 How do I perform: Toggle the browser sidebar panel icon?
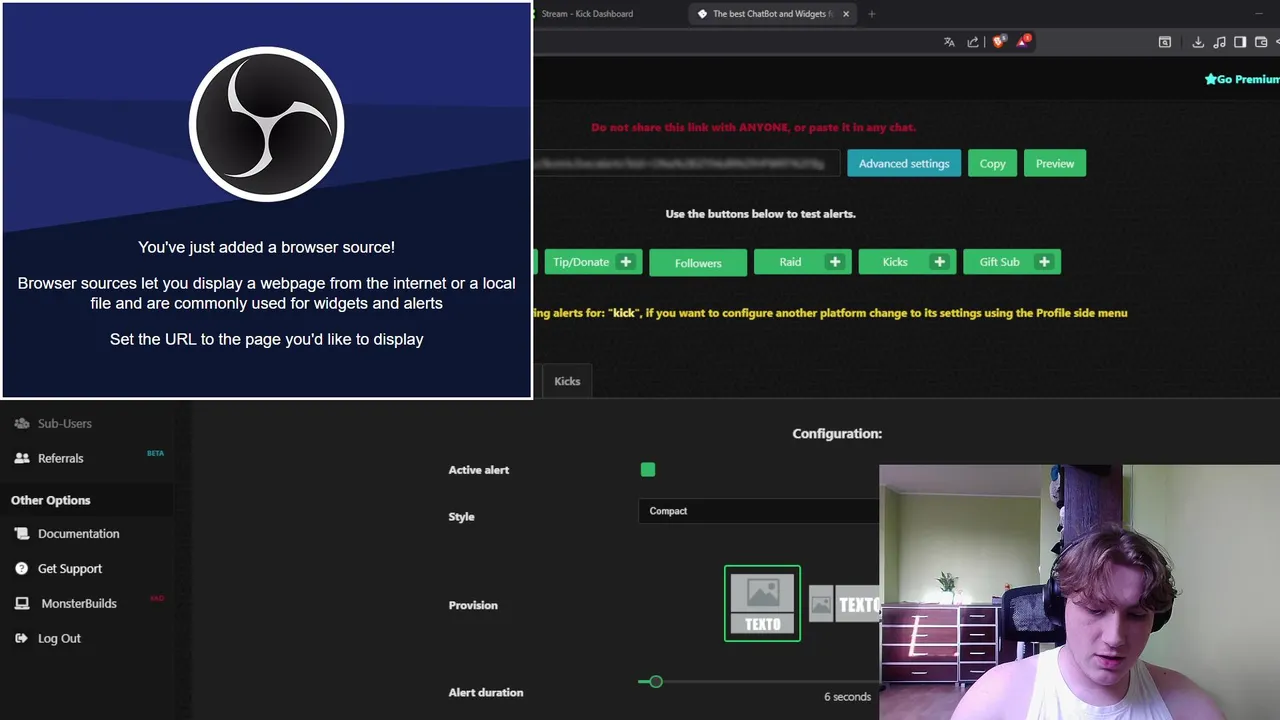point(1240,42)
